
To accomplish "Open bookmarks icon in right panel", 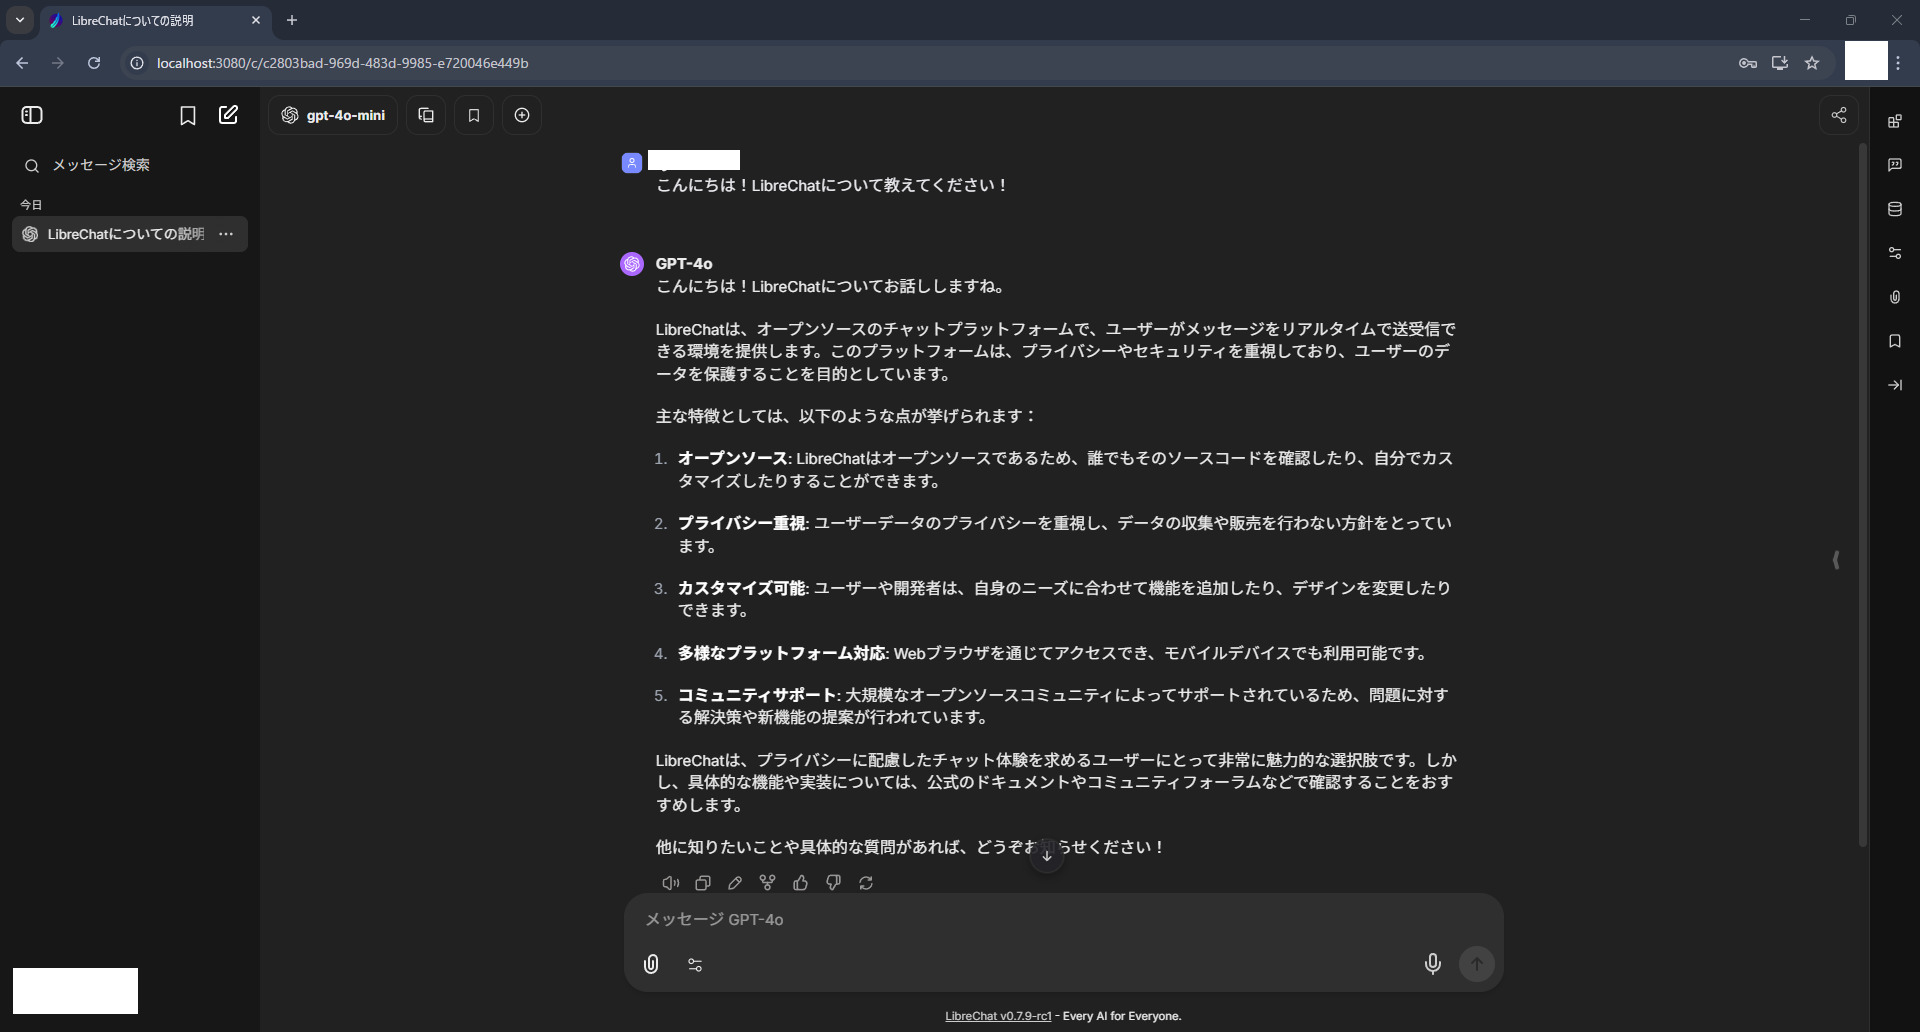I will tap(1895, 341).
